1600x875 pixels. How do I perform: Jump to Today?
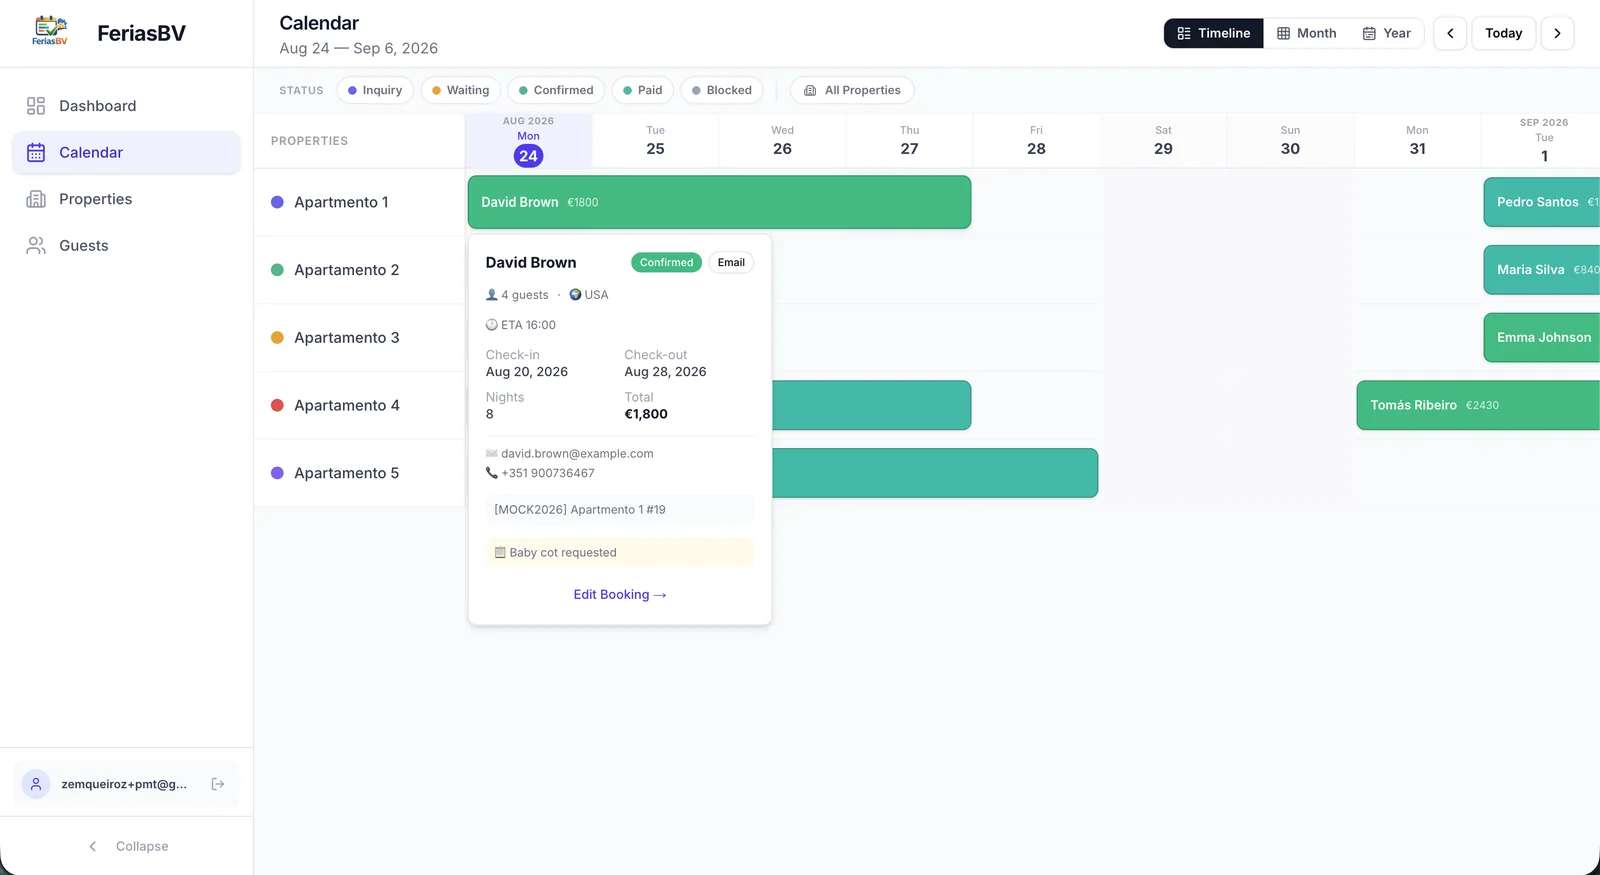click(1503, 33)
